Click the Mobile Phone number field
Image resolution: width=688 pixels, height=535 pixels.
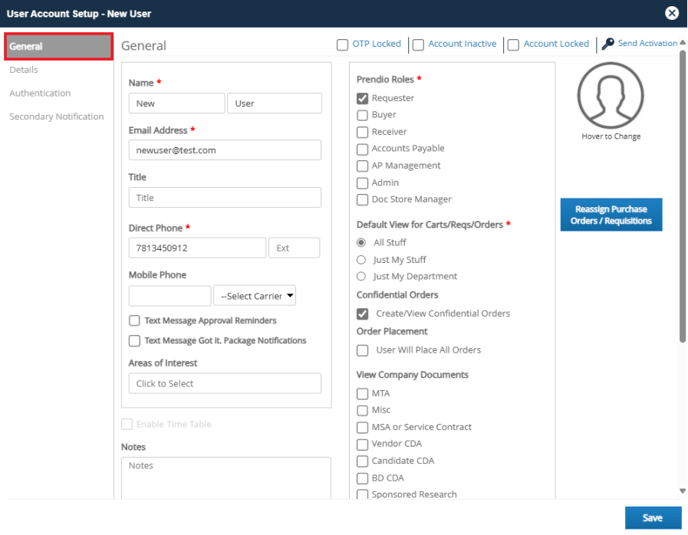(x=170, y=296)
